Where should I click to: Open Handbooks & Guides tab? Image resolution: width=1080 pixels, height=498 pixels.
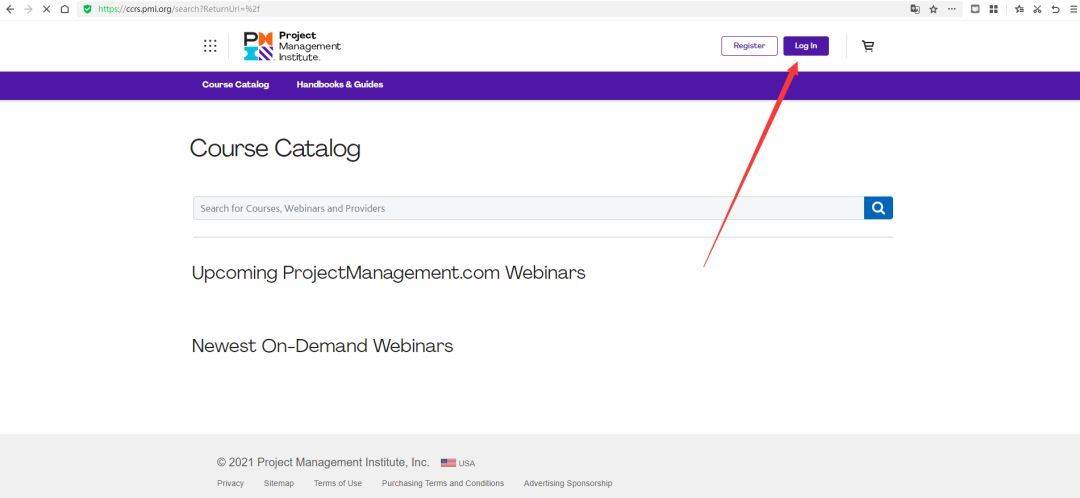340,85
